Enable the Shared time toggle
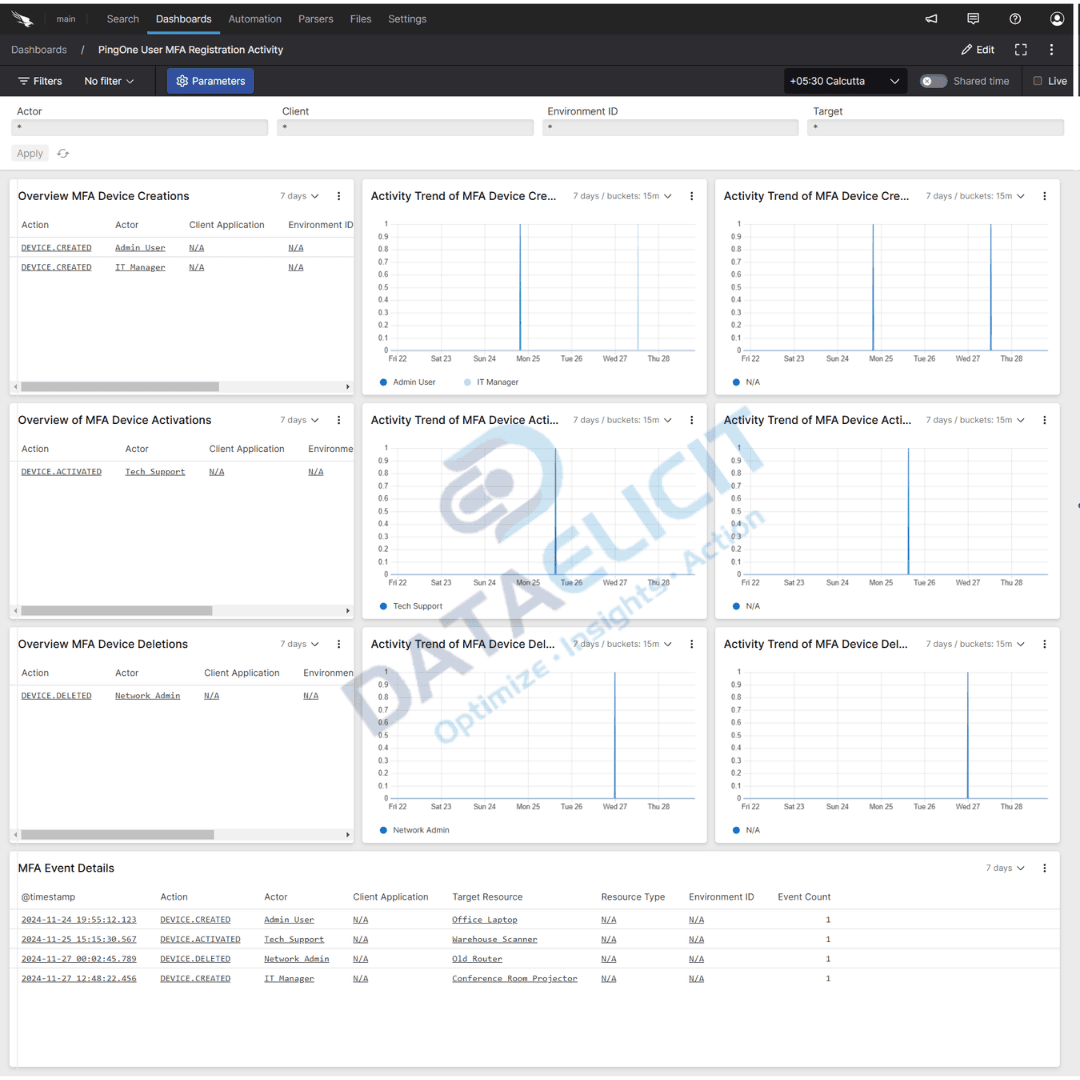The image size is (1080, 1080). (x=931, y=81)
